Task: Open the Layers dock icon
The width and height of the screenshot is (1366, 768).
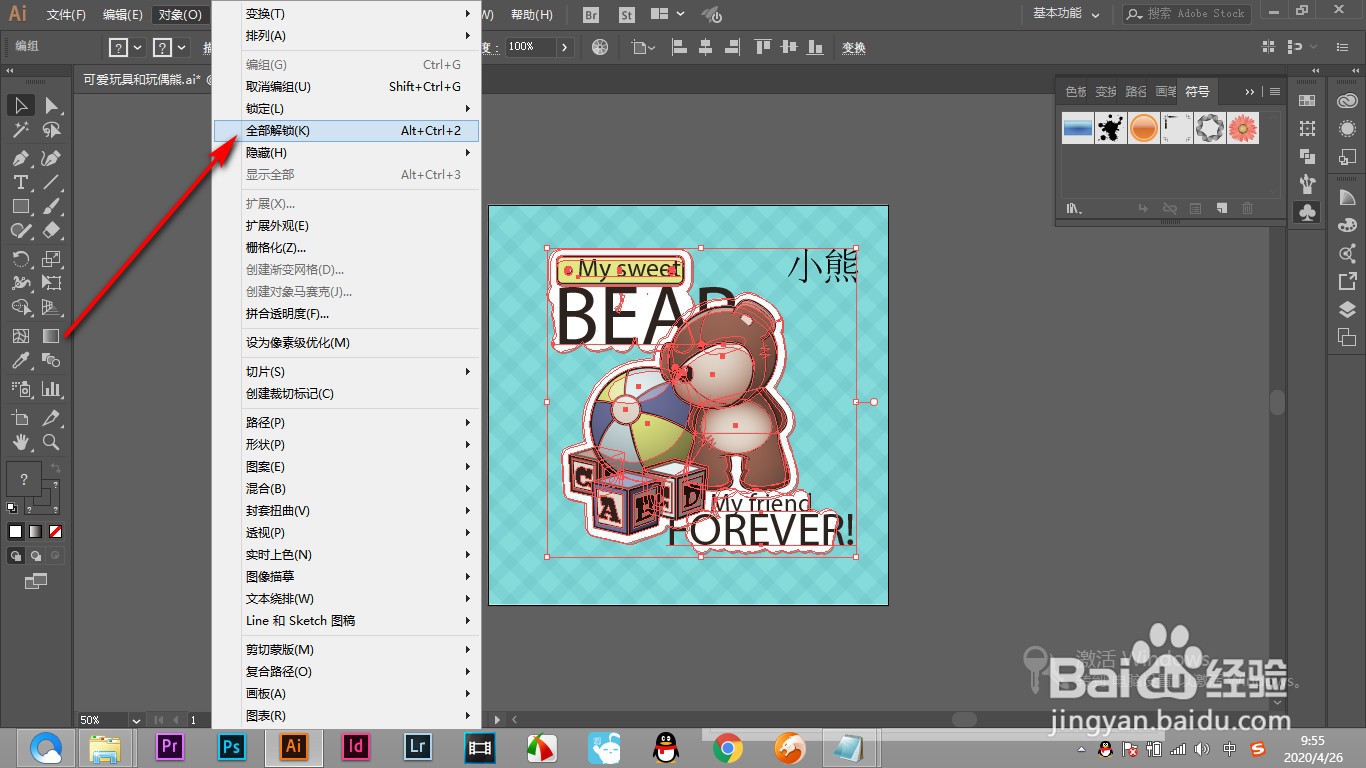Action: (x=1347, y=310)
